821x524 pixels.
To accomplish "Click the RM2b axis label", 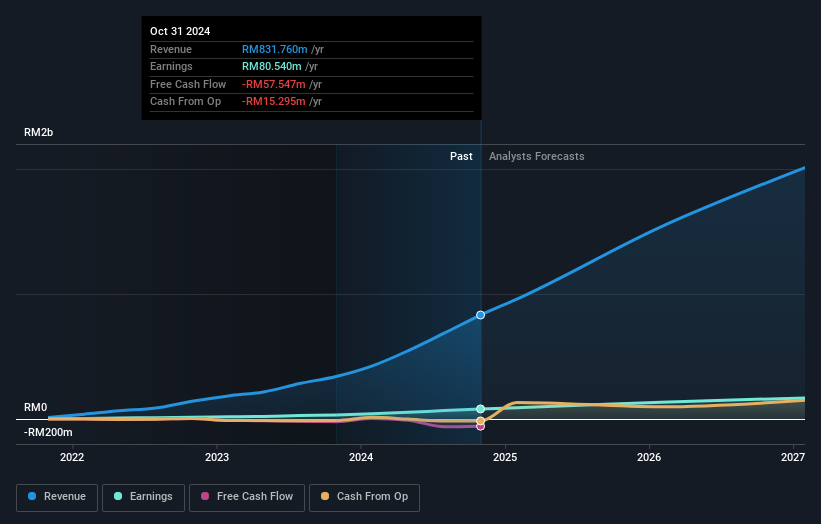I will coord(39,132).
